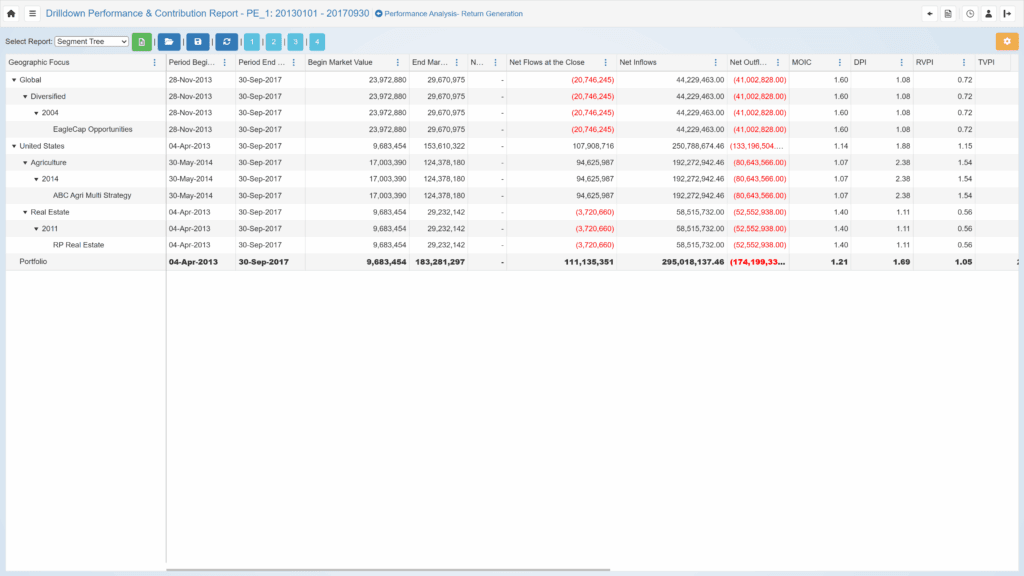
Task: Collapse the Real Estate tree node
Action: pyautogui.click(x=25, y=212)
